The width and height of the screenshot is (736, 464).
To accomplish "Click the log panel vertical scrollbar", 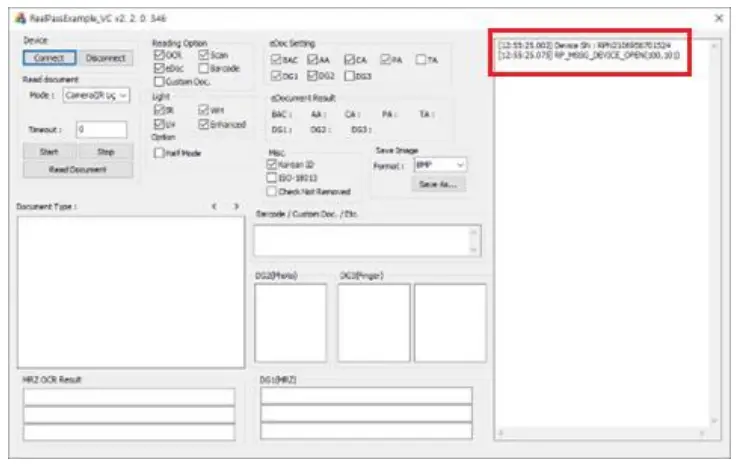I will tap(714, 233).
